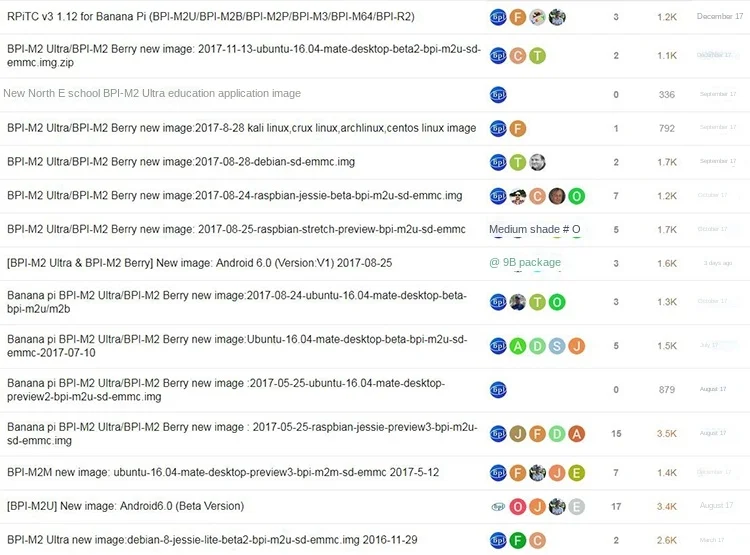
Task: Click orange F avatar in the kali linux row
Action: [x=518, y=129]
